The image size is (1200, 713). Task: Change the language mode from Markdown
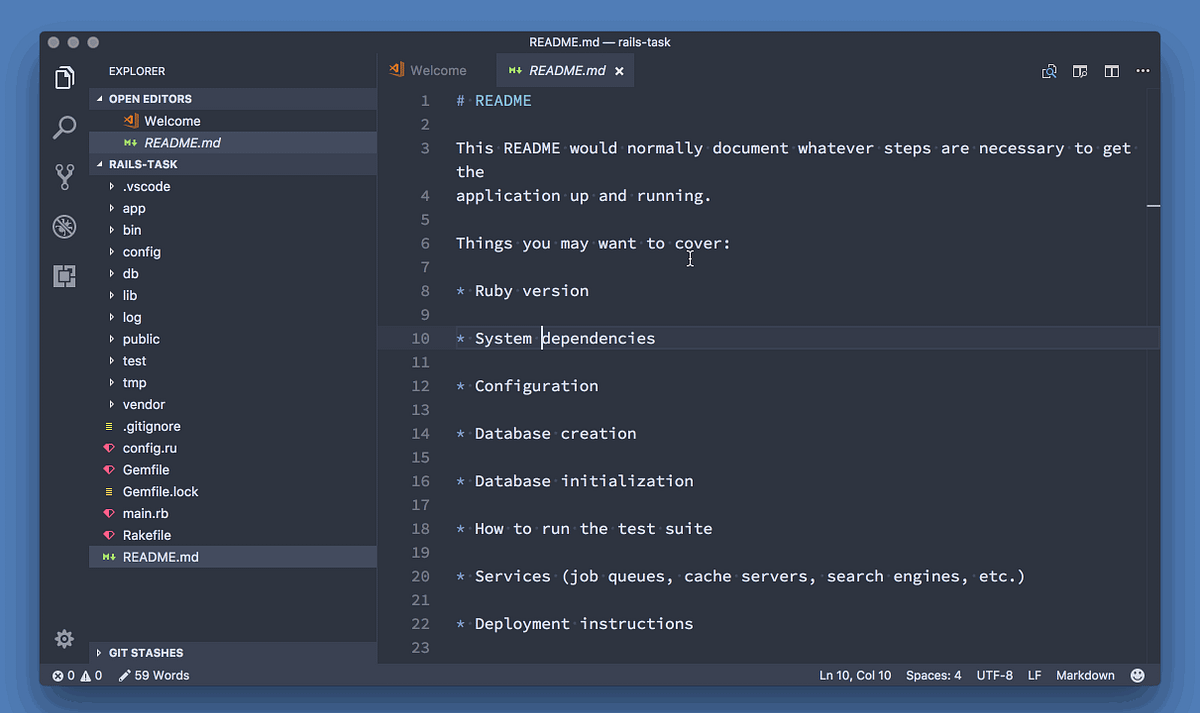pyautogui.click(x=1085, y=675)
